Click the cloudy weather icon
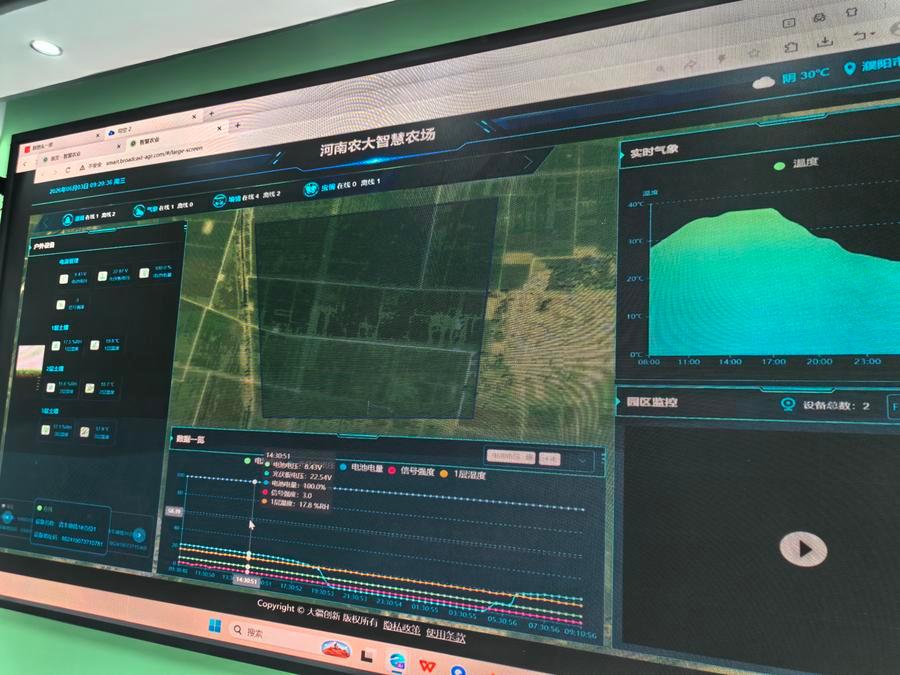 coord(763,82)
